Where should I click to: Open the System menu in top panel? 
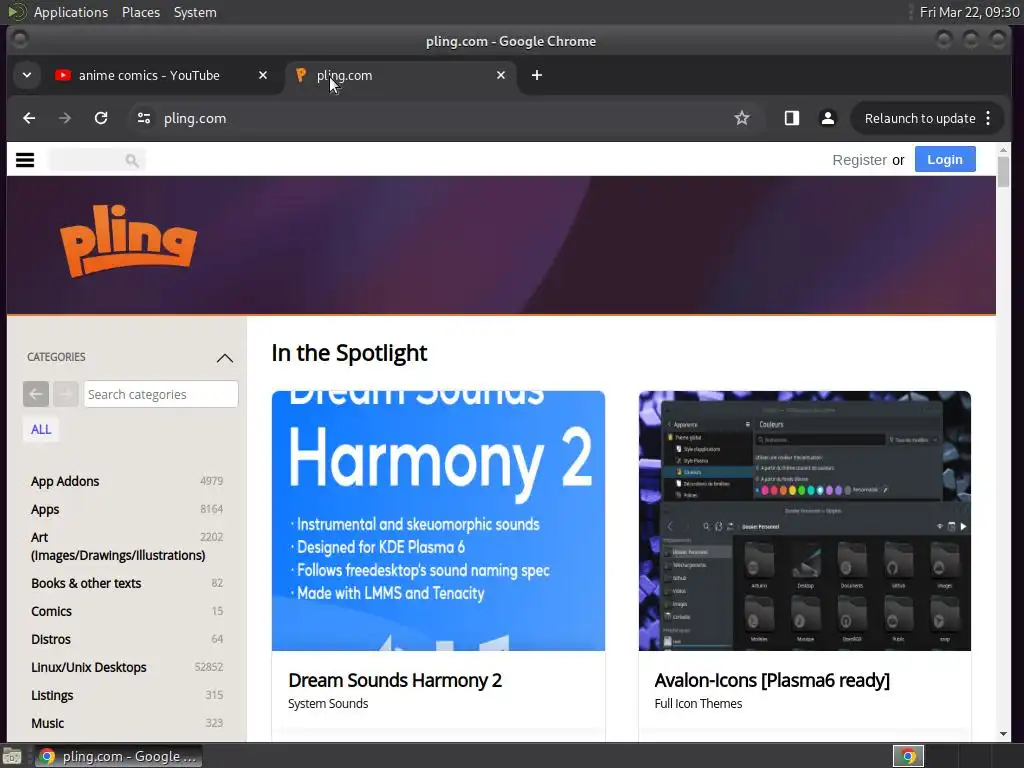195,12
